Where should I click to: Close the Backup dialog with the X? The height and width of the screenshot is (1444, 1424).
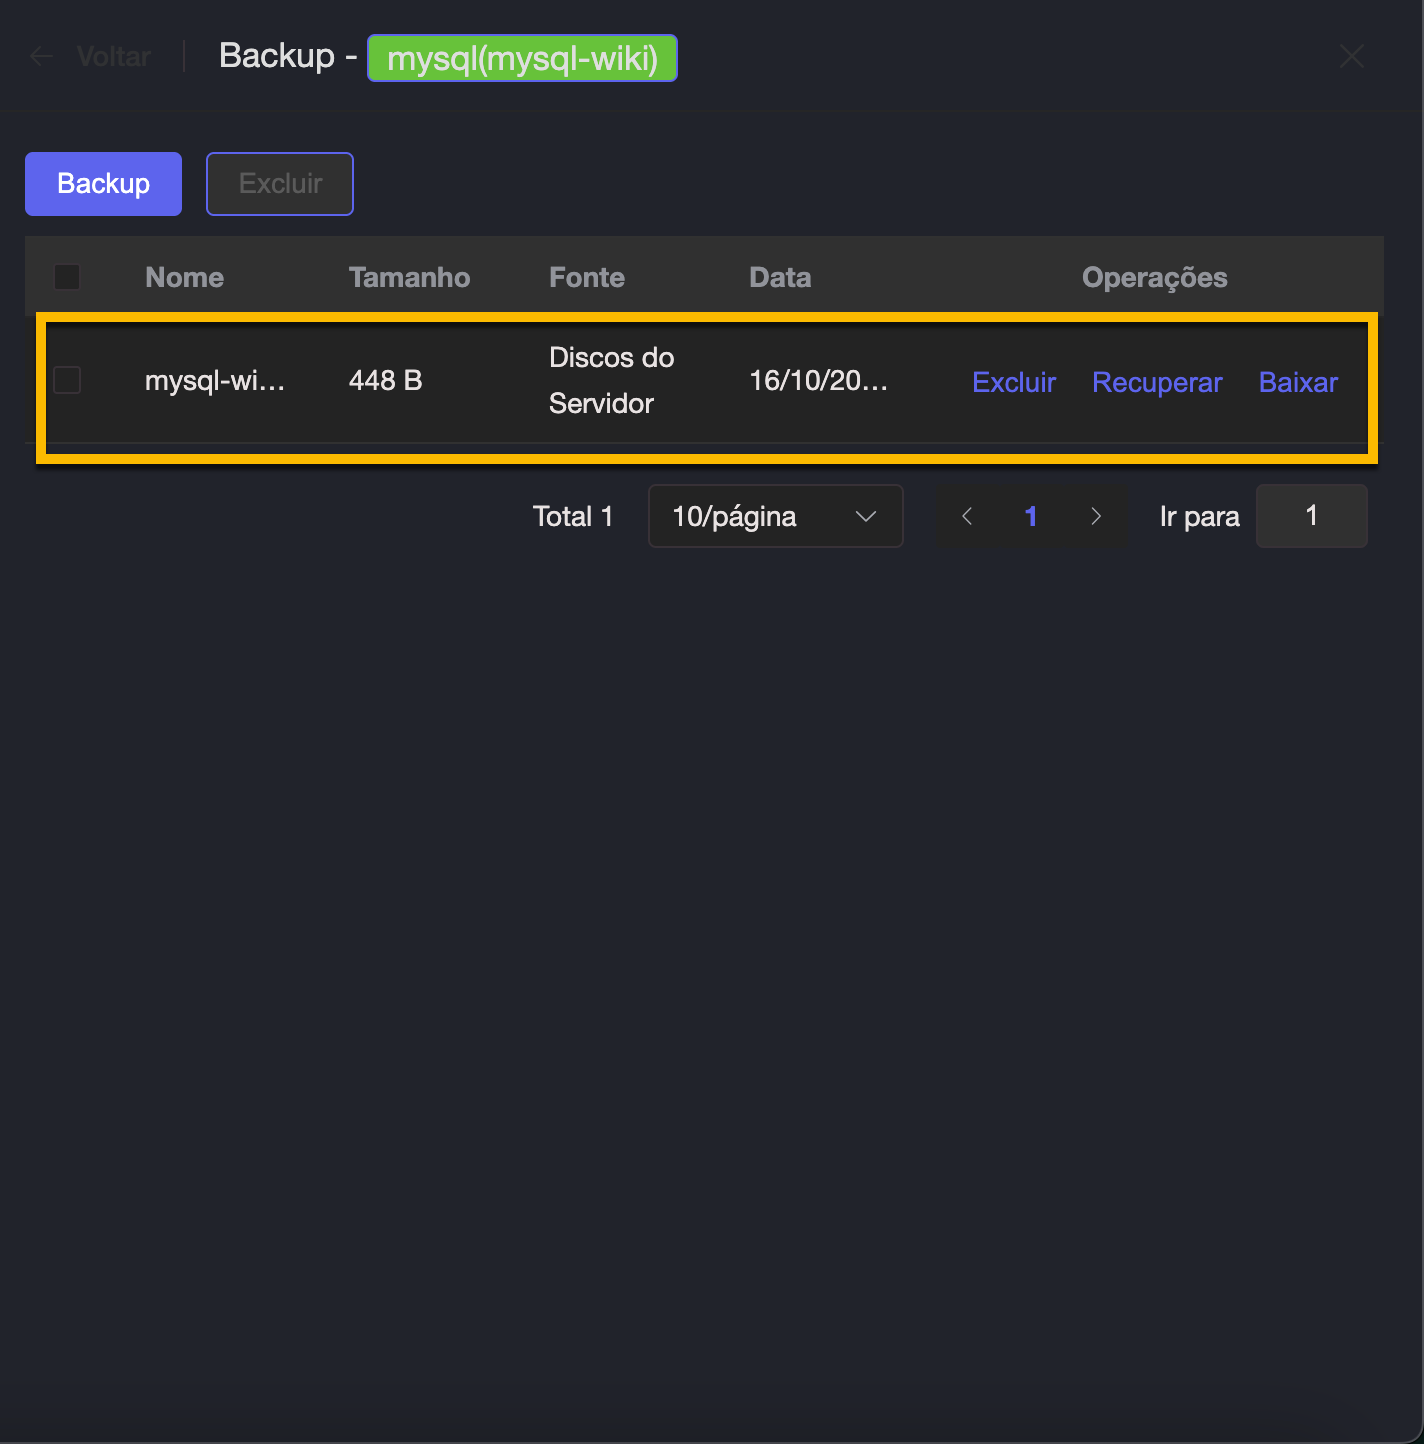1351,57
